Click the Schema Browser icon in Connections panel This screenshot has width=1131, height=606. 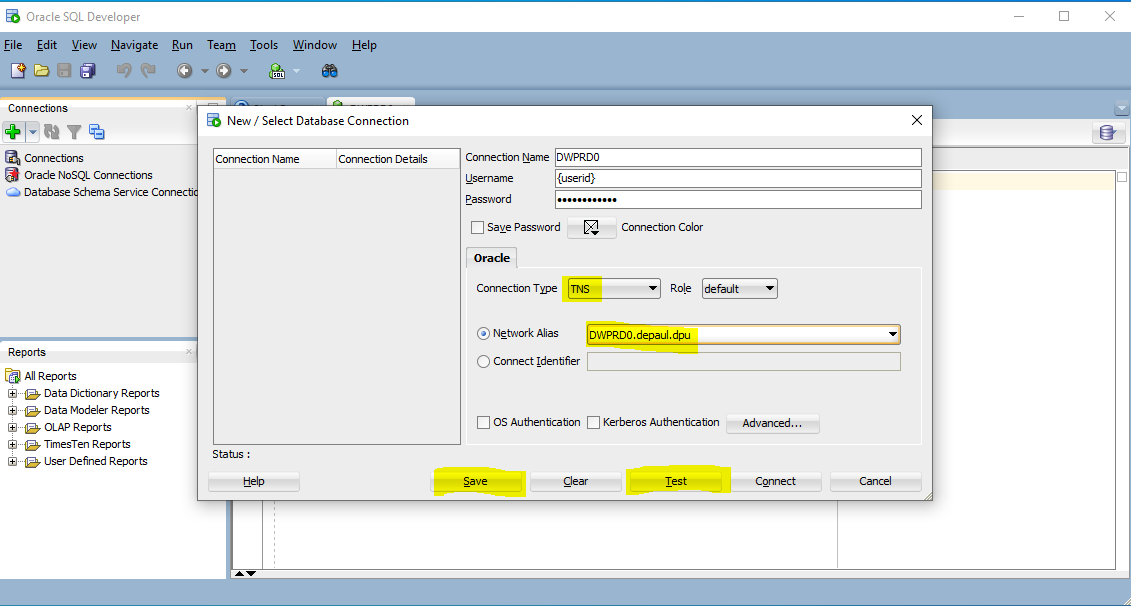(x=97, y=132)
